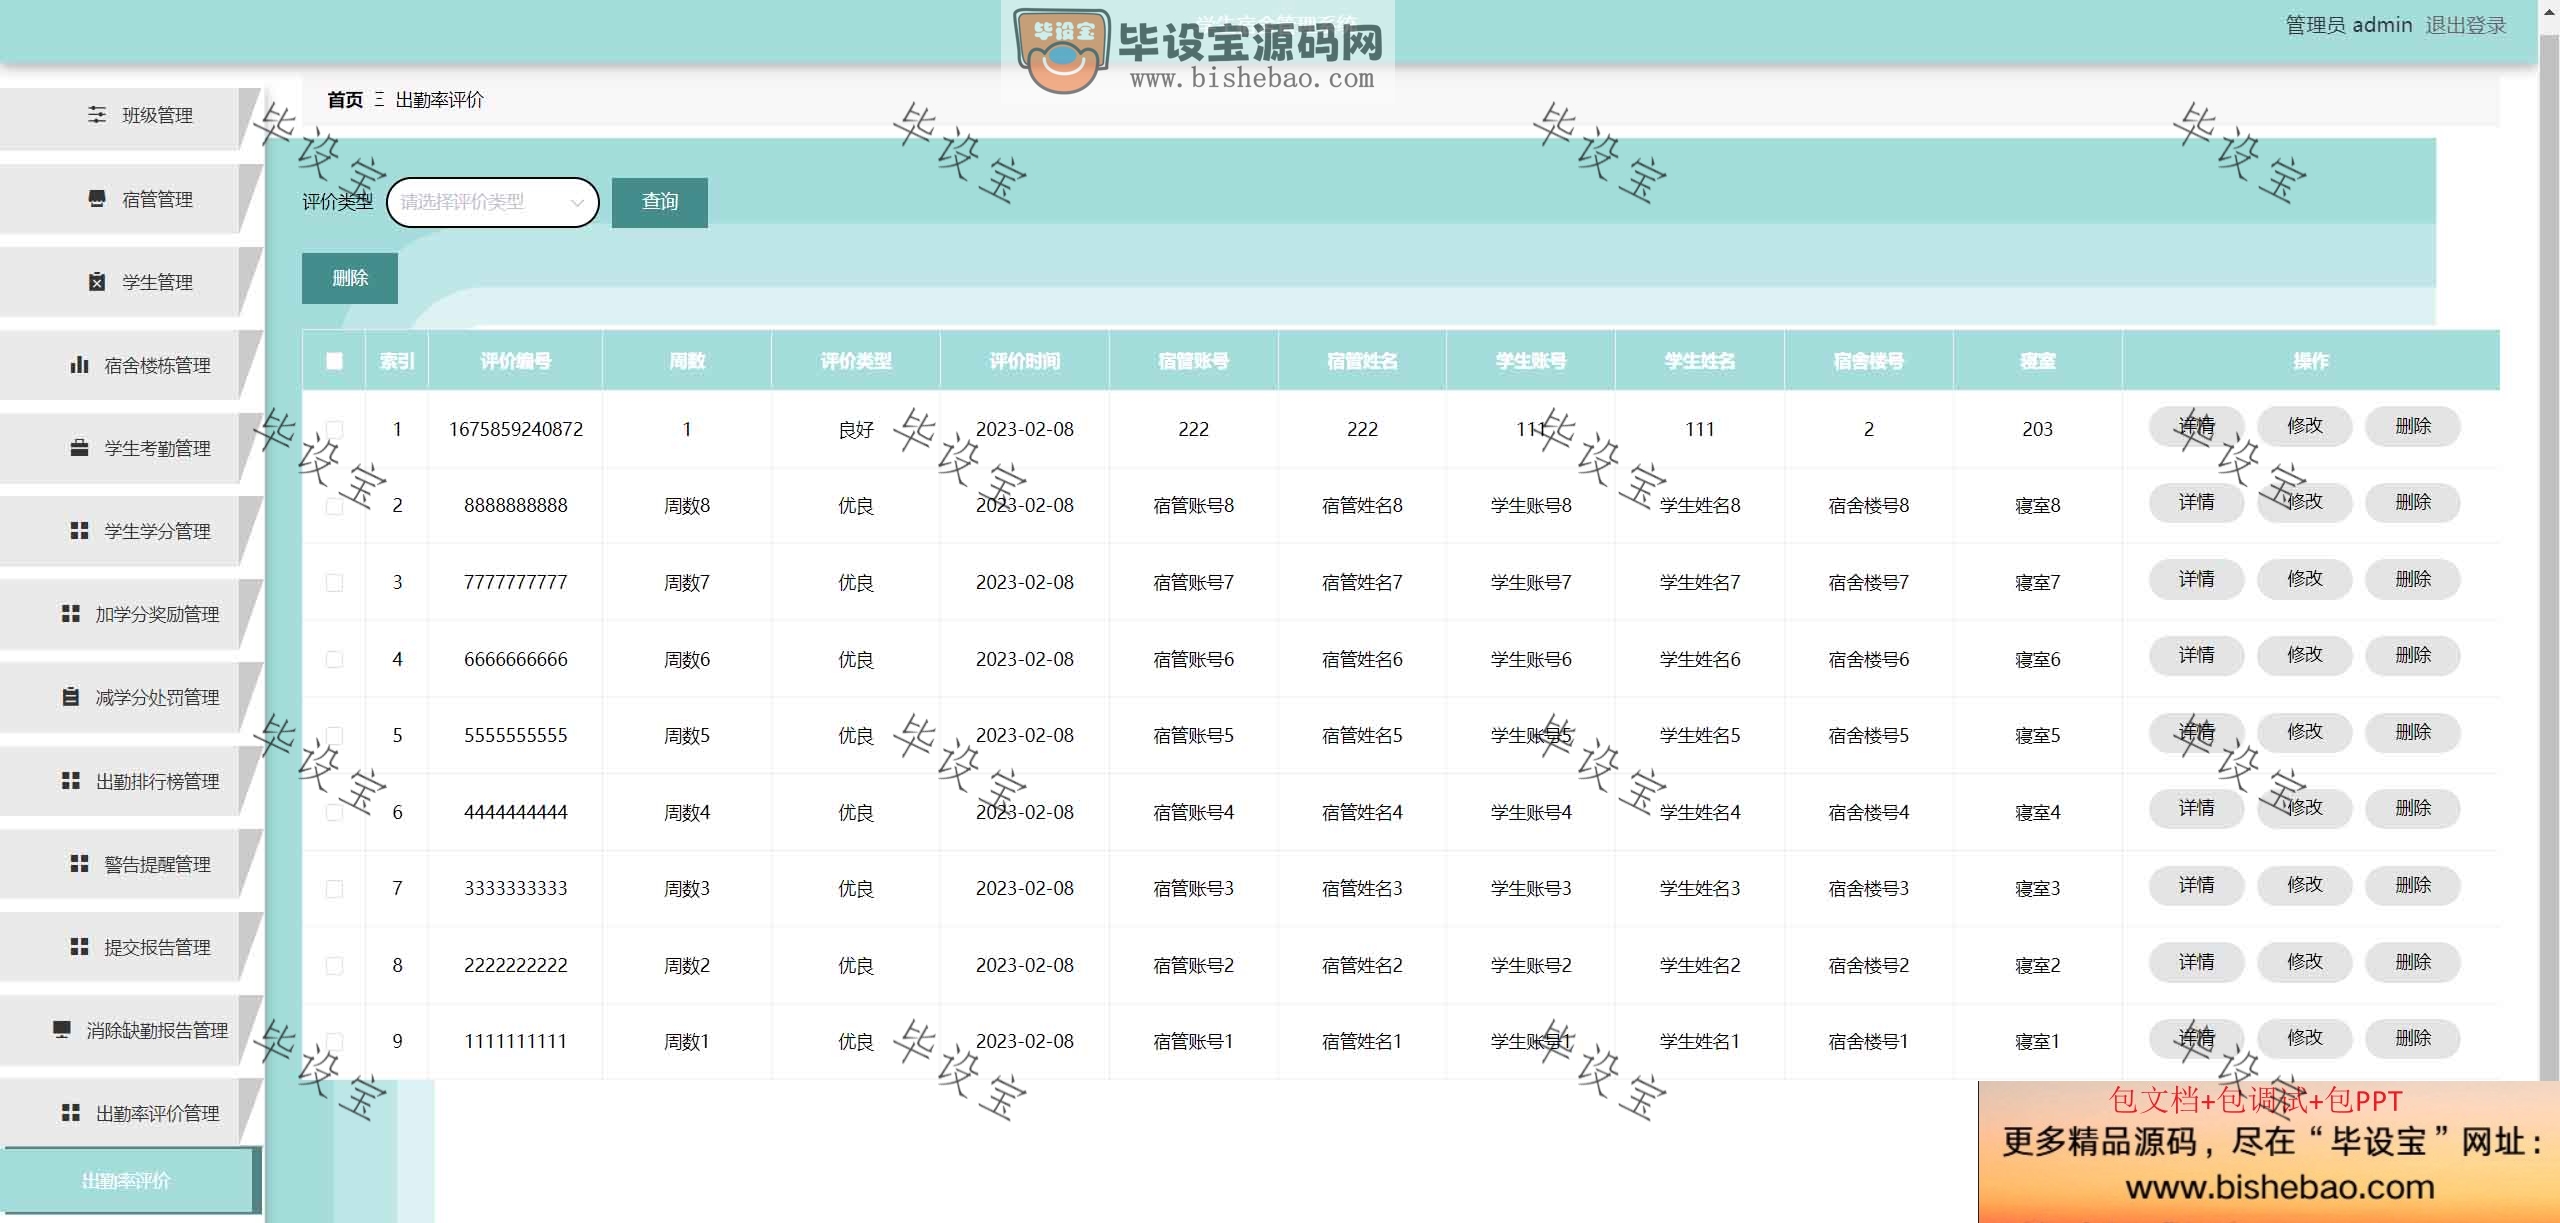This screenshot has height=1223, width=2560.
Task: Click 删除 for row 周数1
Action: click(2412, 1038)
